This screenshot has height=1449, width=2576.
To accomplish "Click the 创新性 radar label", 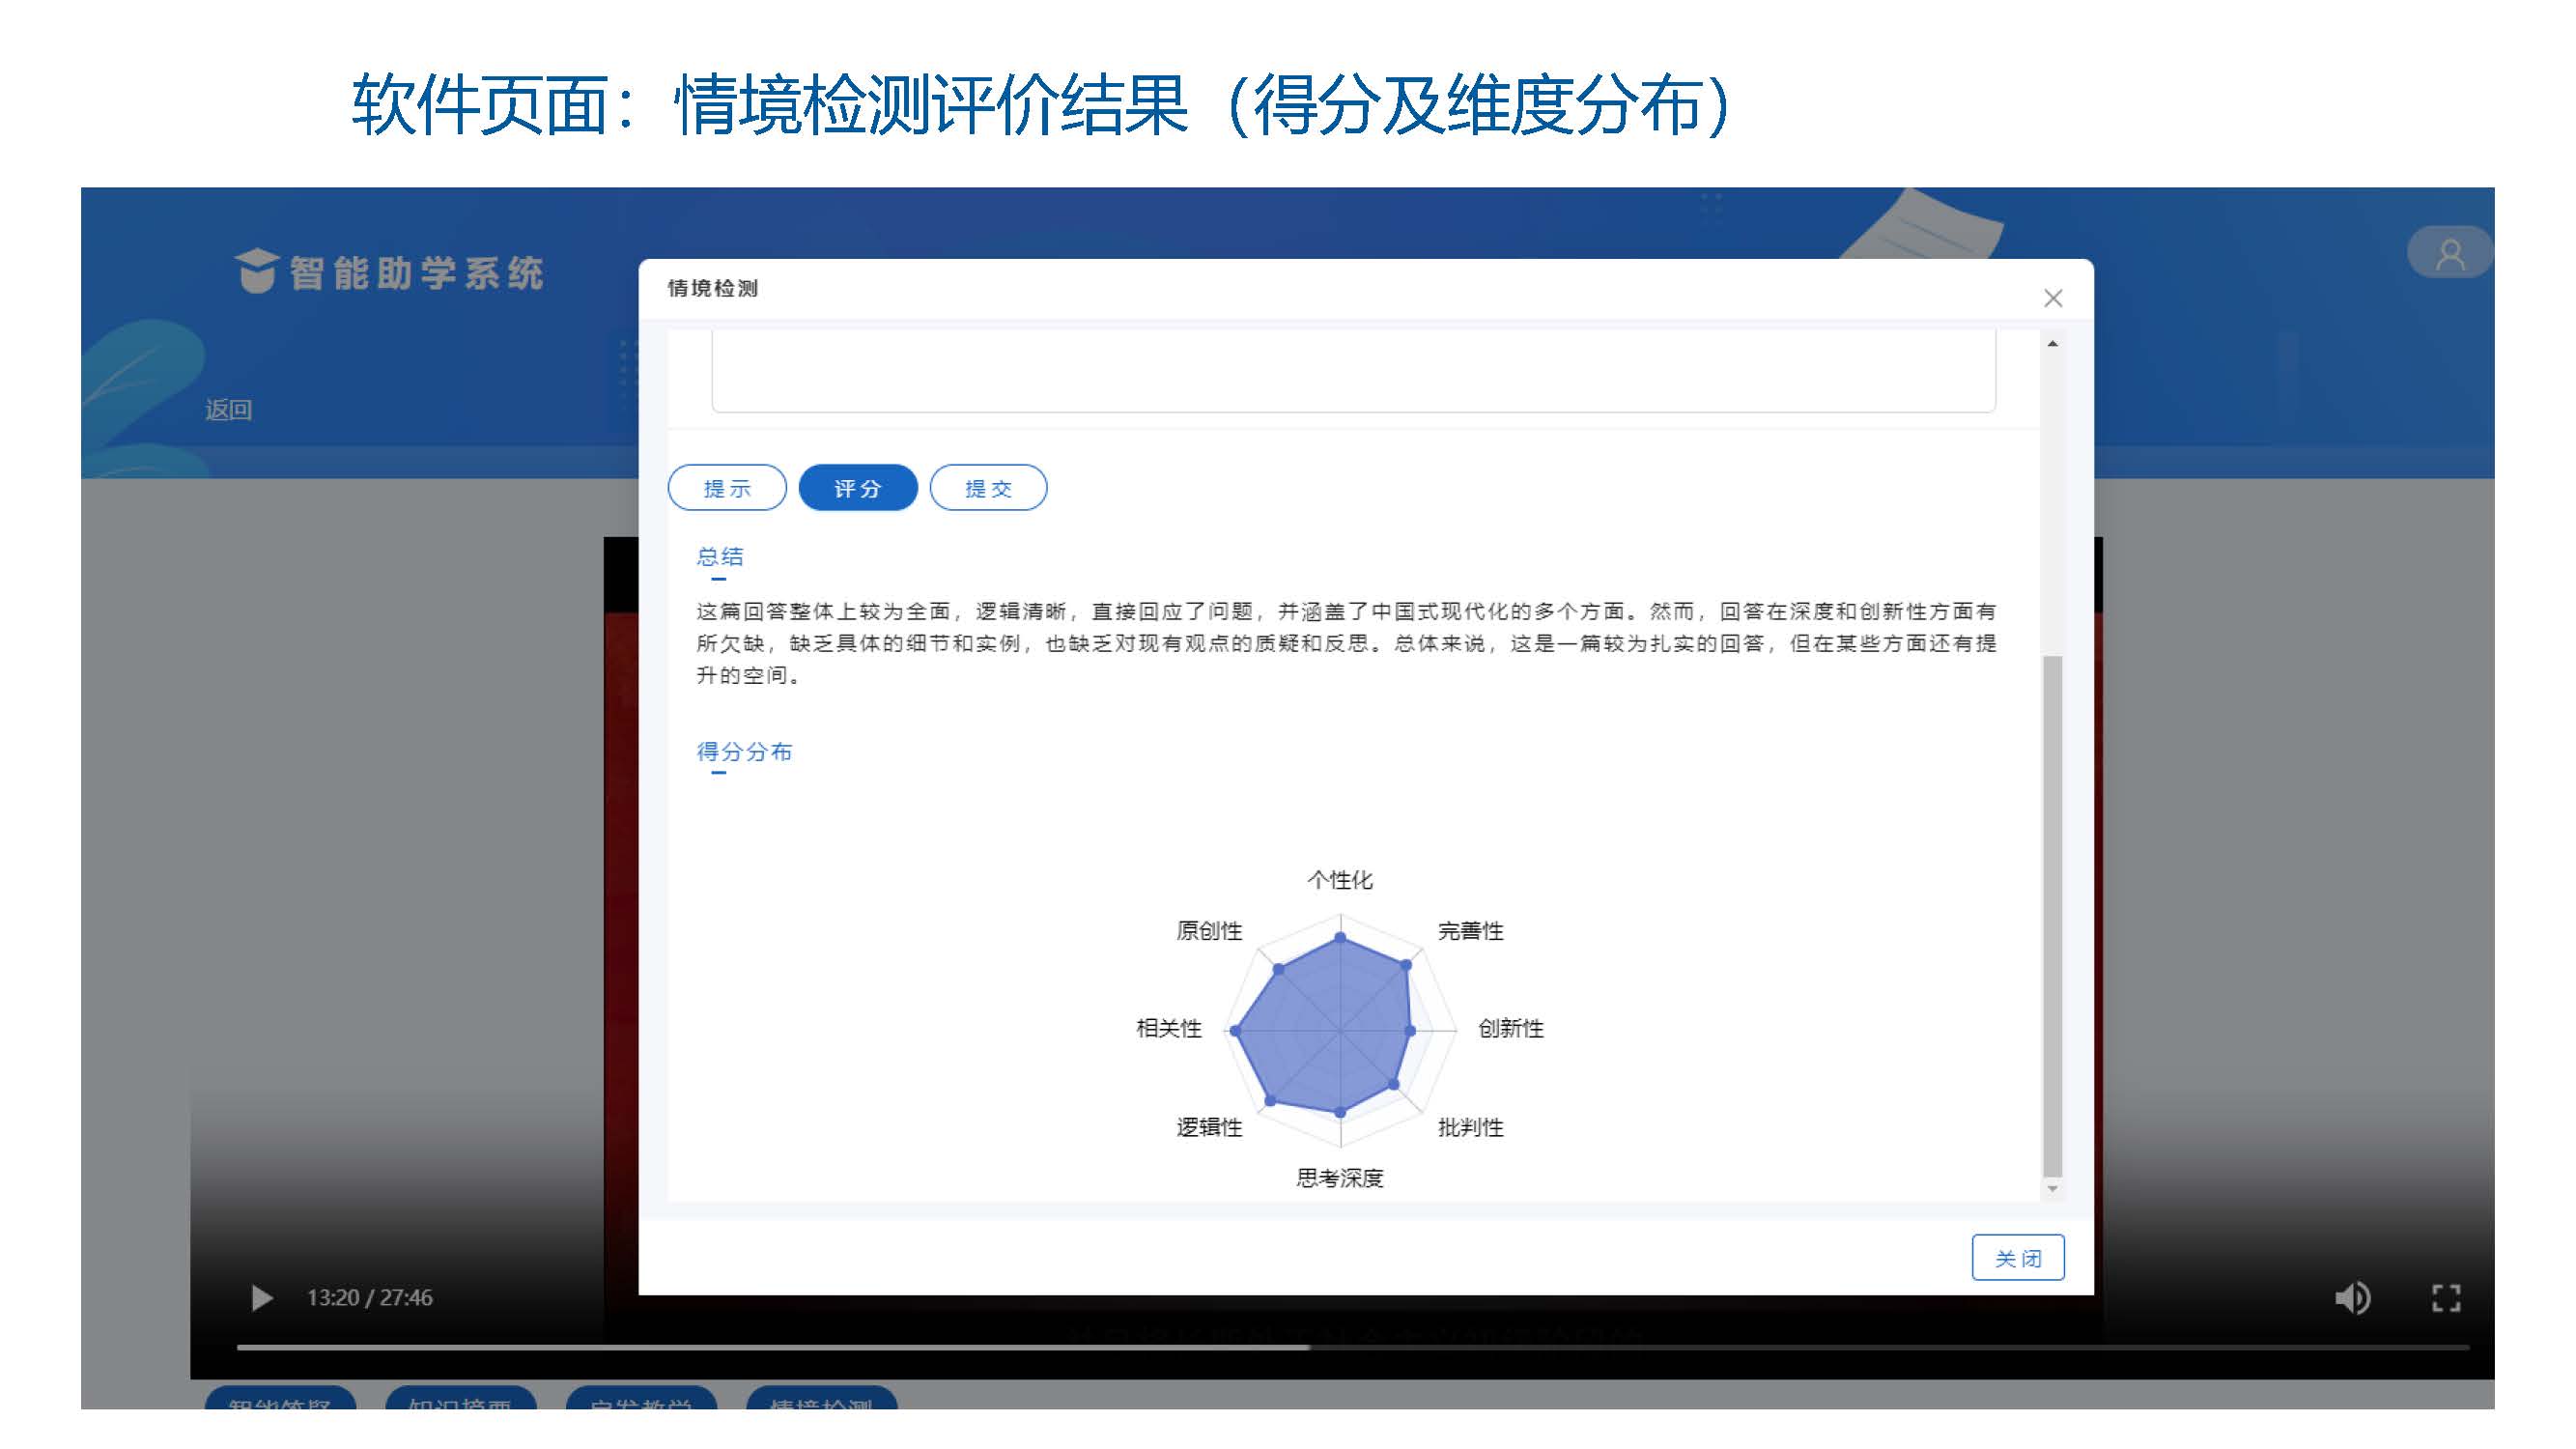I will [1510, 1027].
